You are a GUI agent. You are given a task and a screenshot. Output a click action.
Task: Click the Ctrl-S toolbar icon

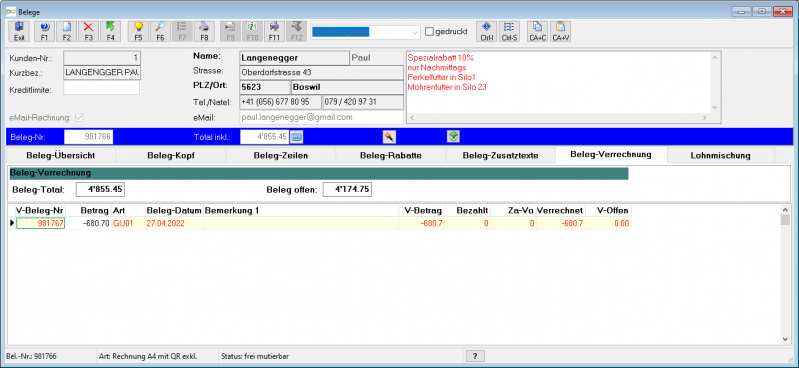click(508, 31)
